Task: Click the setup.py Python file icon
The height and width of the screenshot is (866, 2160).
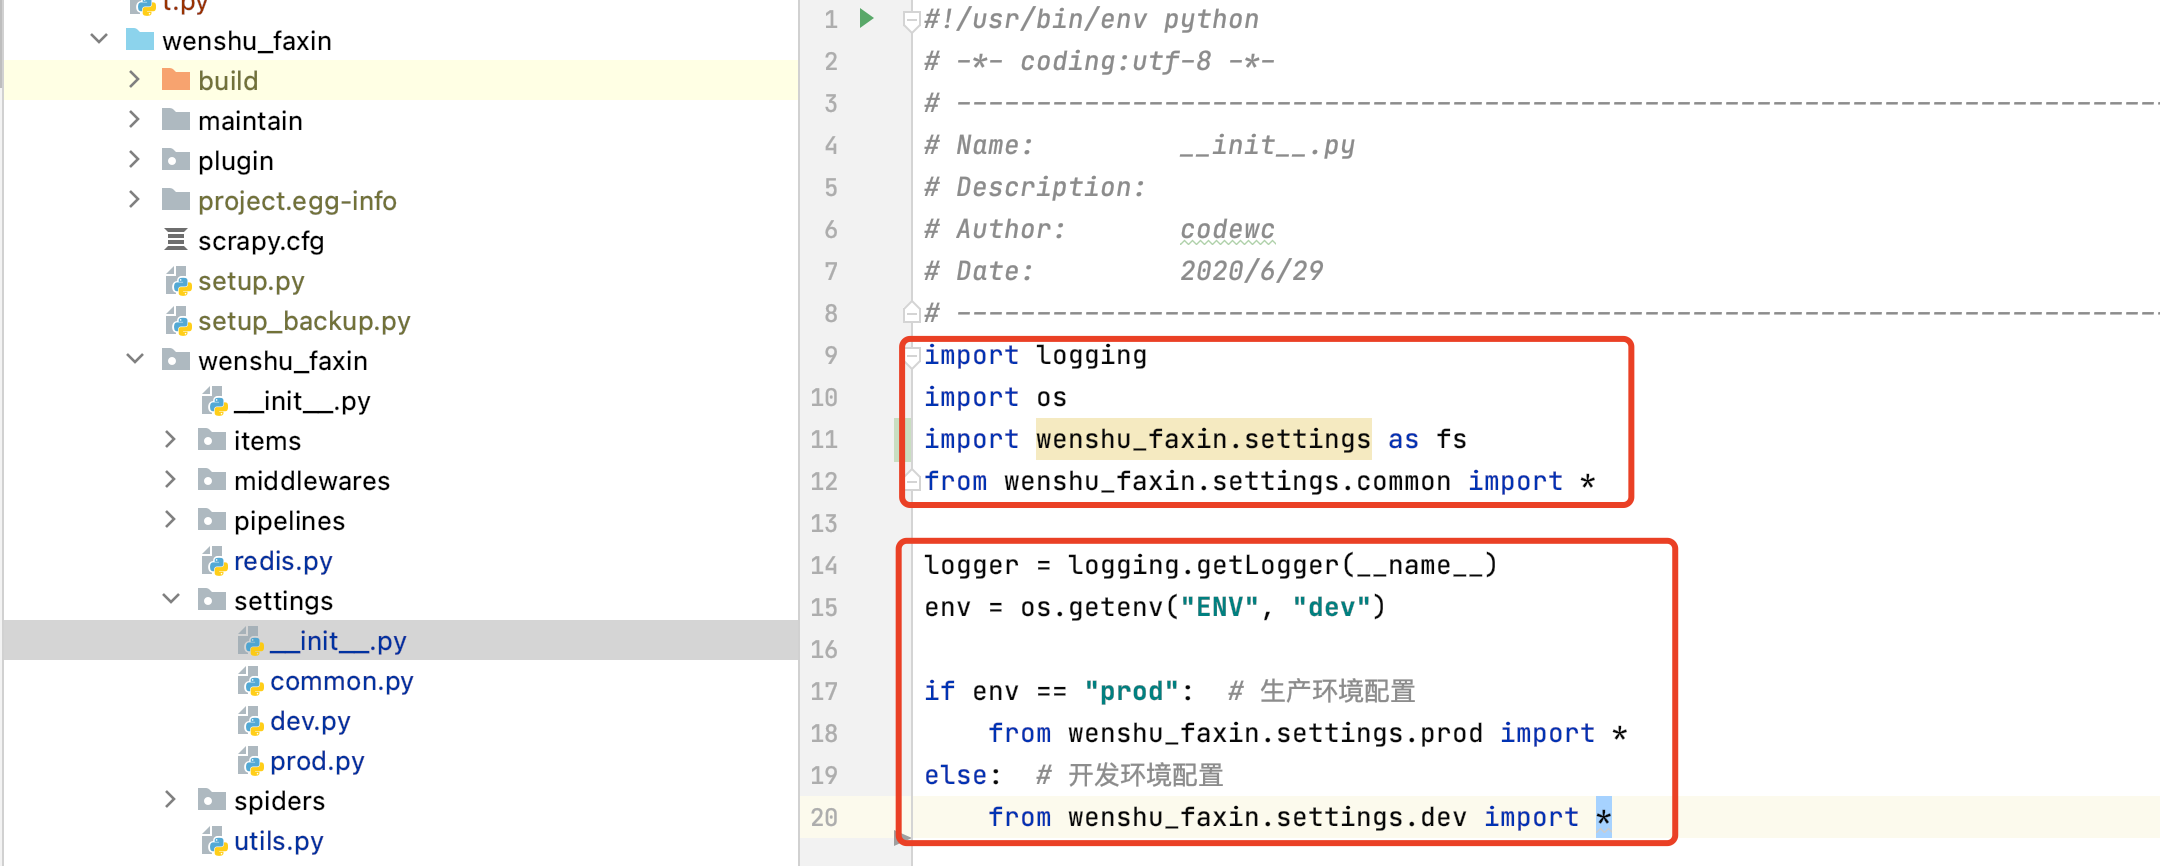Action: (x=178, y=281)
